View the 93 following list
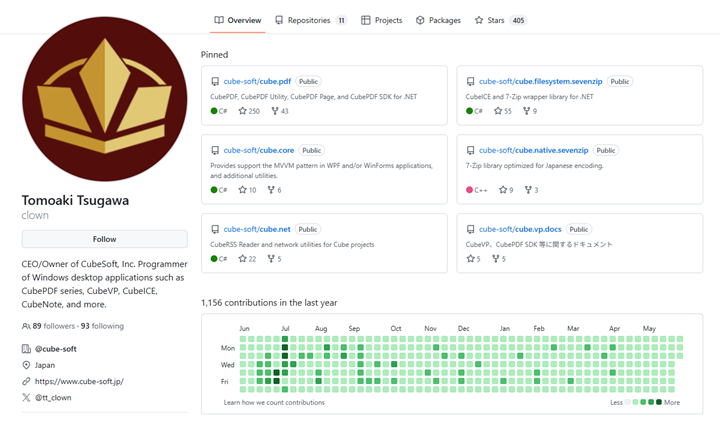The height and width of the screenshot is (421, 720). point(102,326)
